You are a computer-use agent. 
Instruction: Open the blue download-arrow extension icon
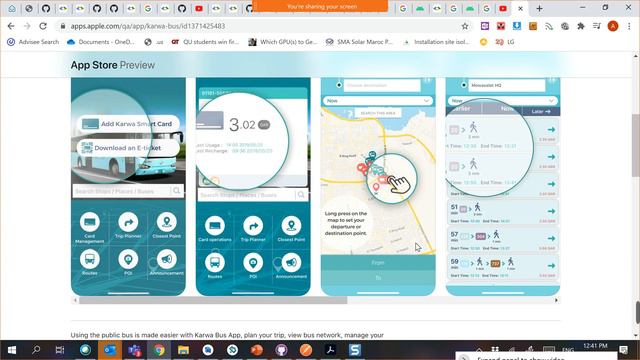(x=517, y=26)
